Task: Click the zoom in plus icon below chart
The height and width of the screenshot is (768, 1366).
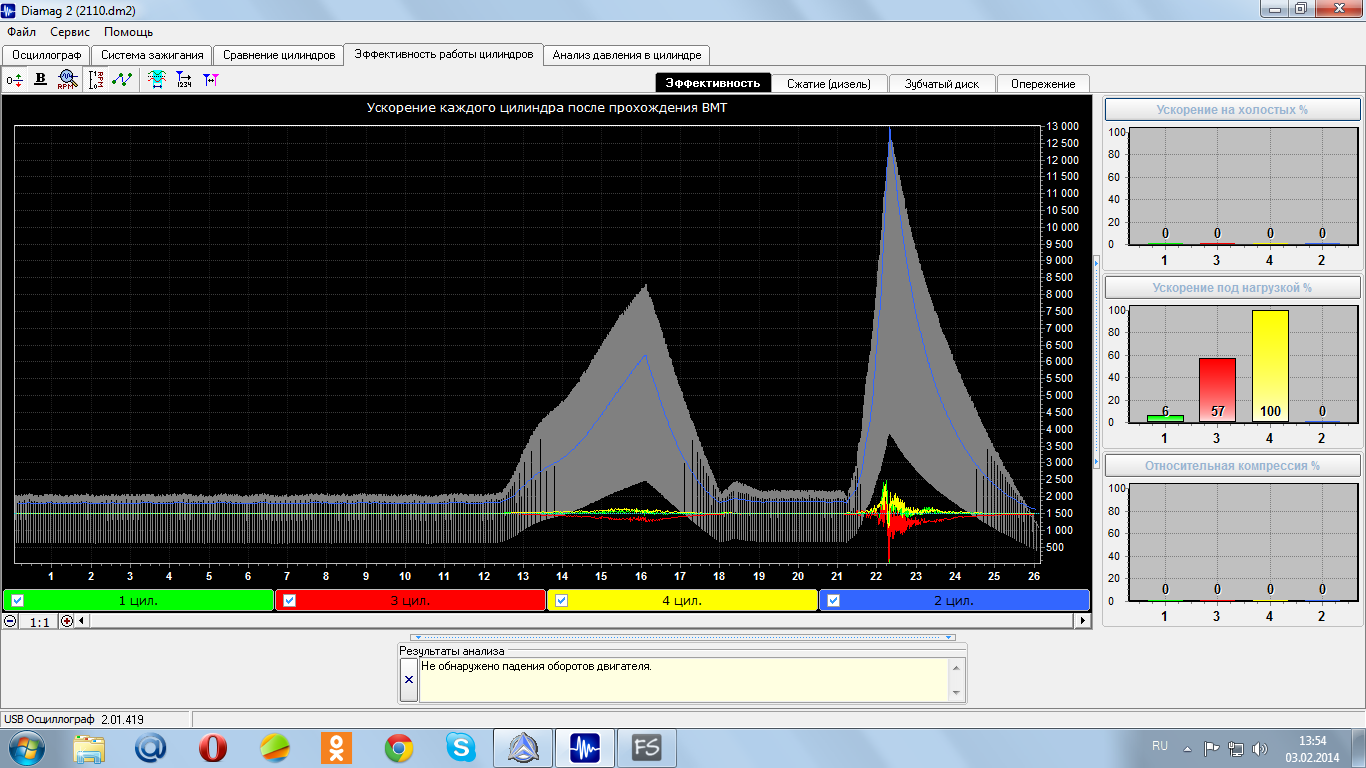Action: (x=67, y=621)
